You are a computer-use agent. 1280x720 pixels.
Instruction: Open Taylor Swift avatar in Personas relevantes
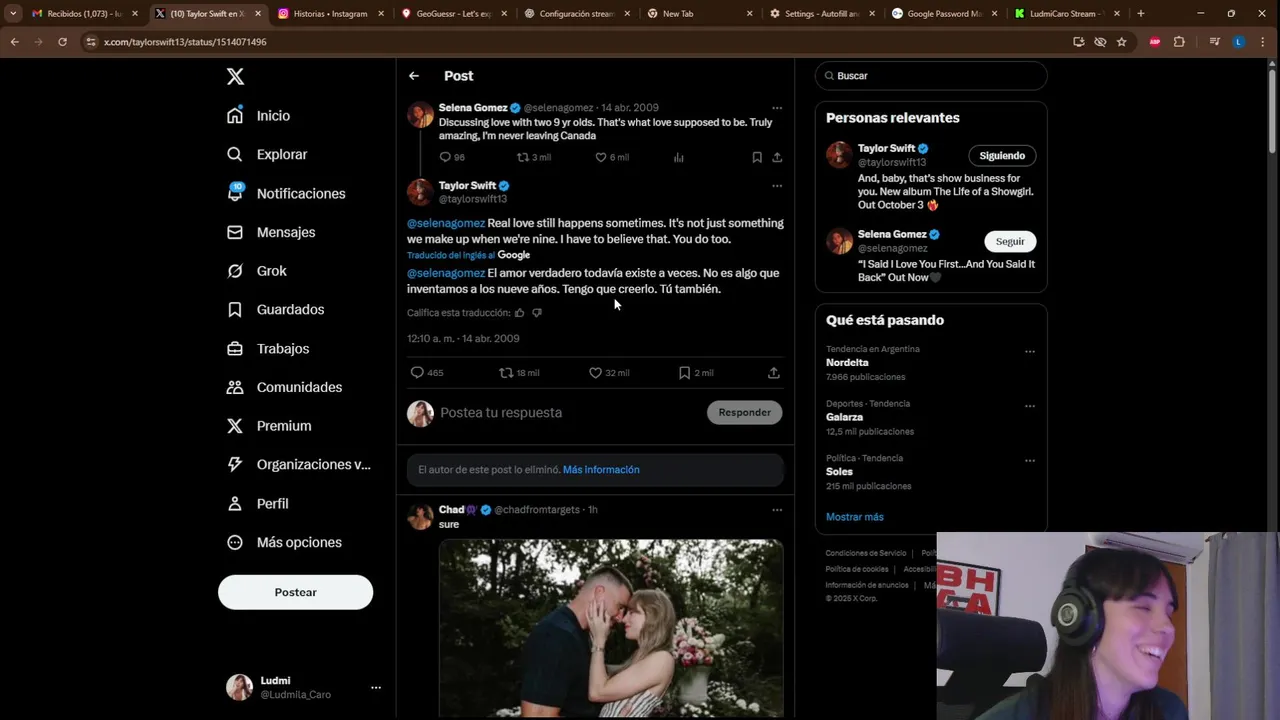point(839,155)
